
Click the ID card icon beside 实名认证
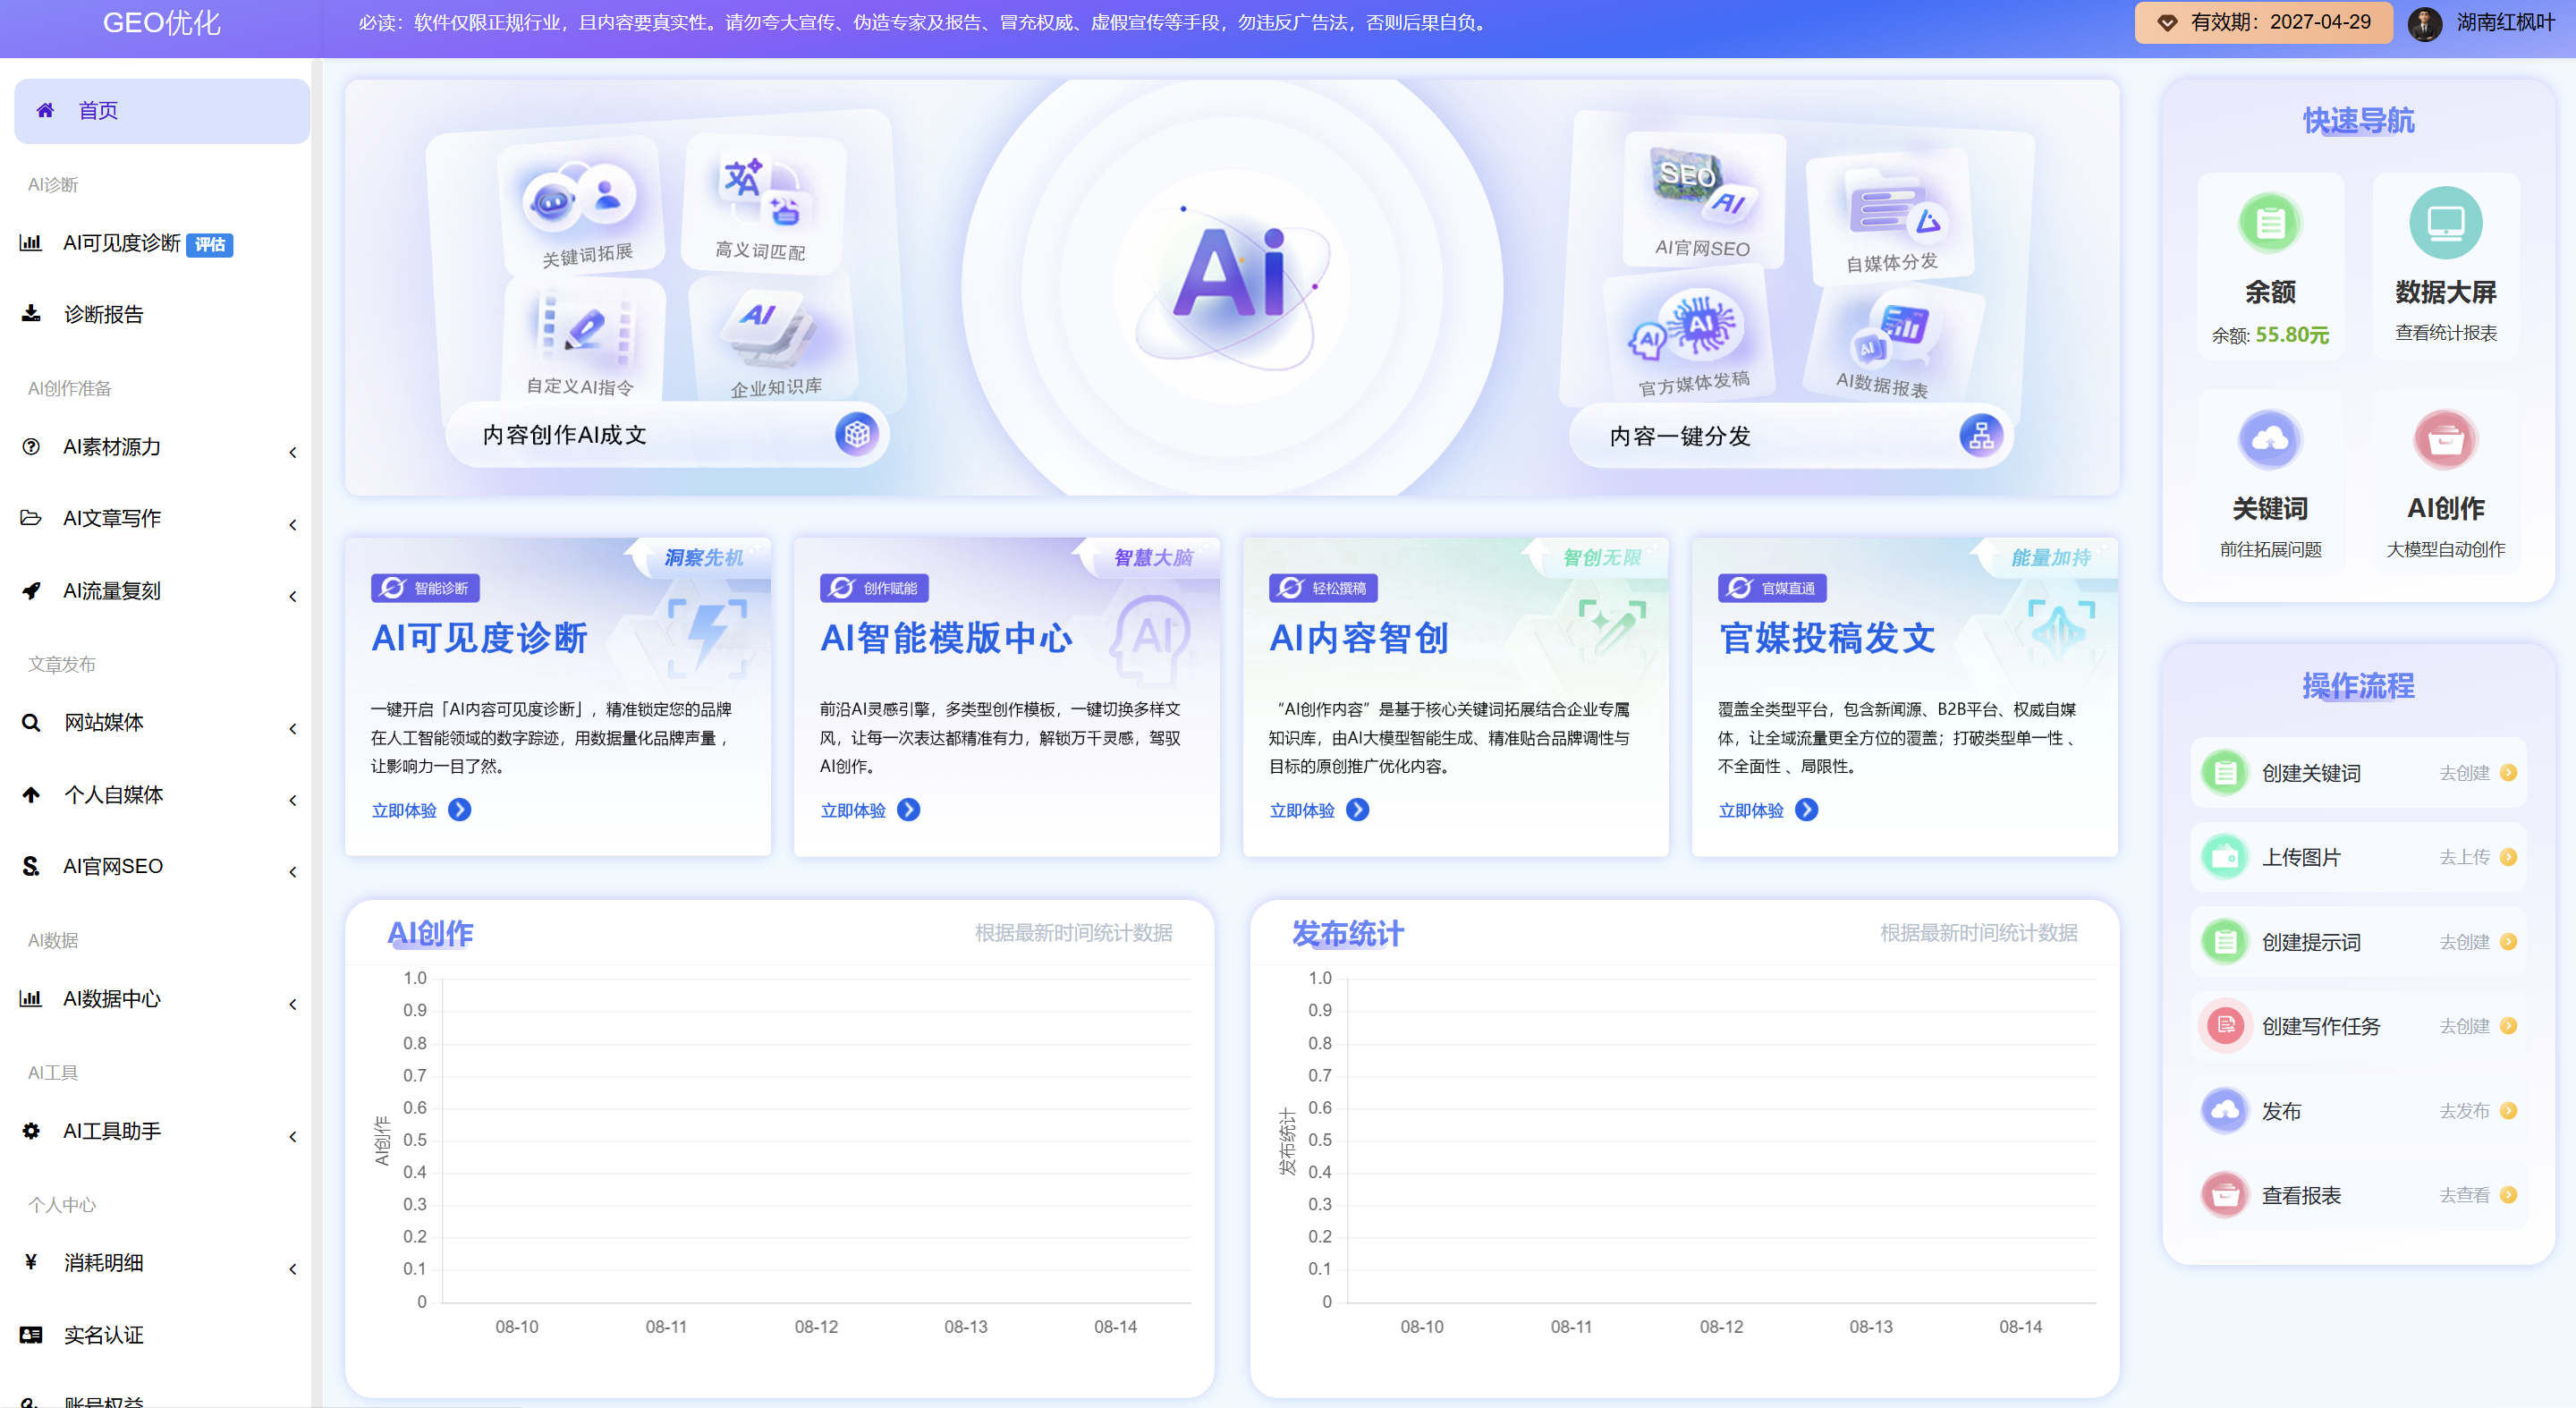[x=31, y=1335]
